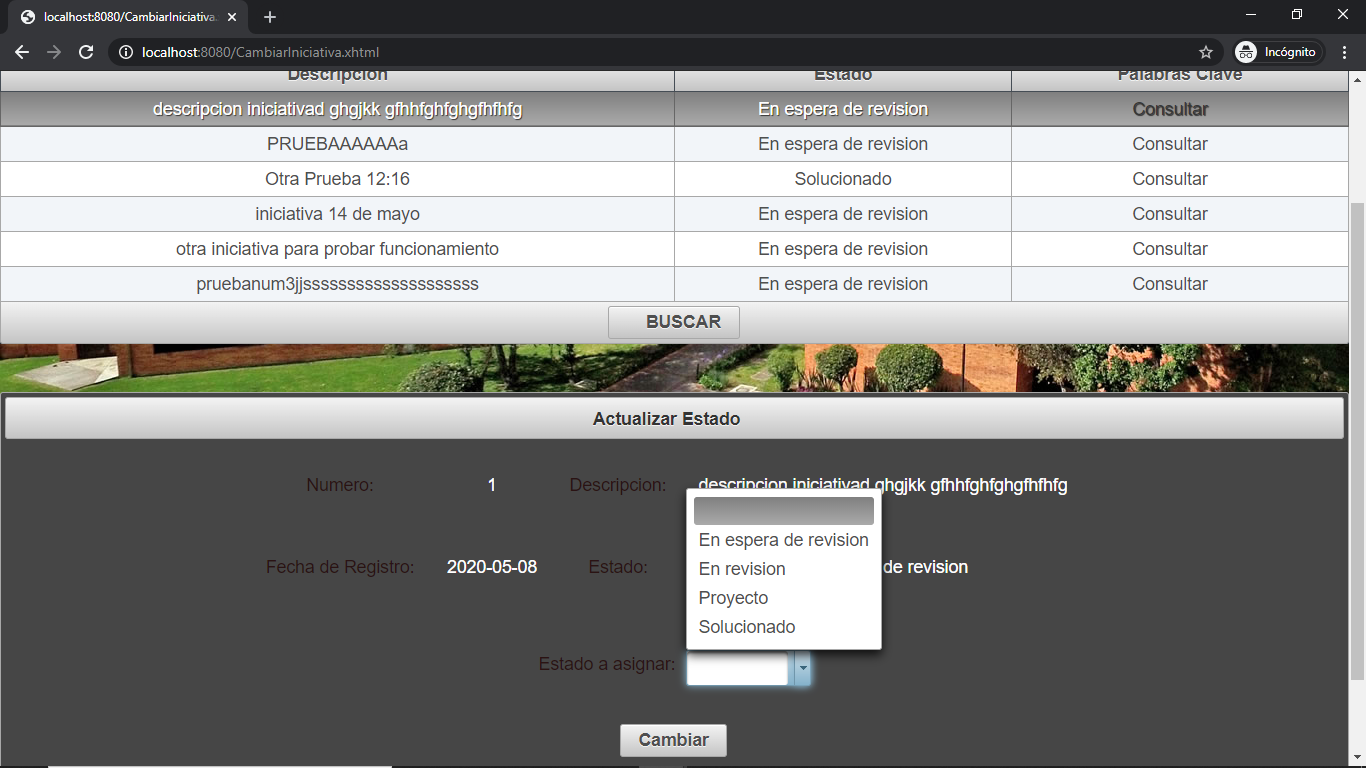Bookmark this page with the star
Image resolution: width=1366 pixels, height=768 pixels.
(1206, 52)
